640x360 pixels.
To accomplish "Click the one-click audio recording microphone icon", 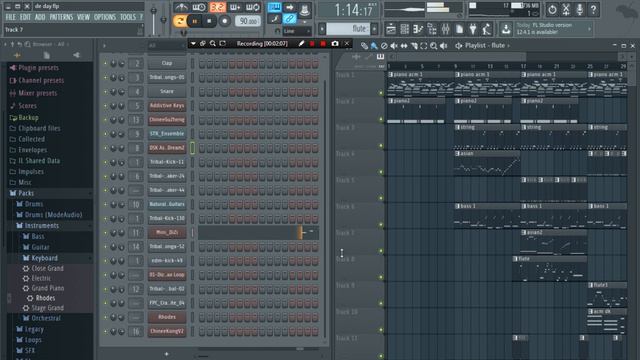I will coord(580,9).
